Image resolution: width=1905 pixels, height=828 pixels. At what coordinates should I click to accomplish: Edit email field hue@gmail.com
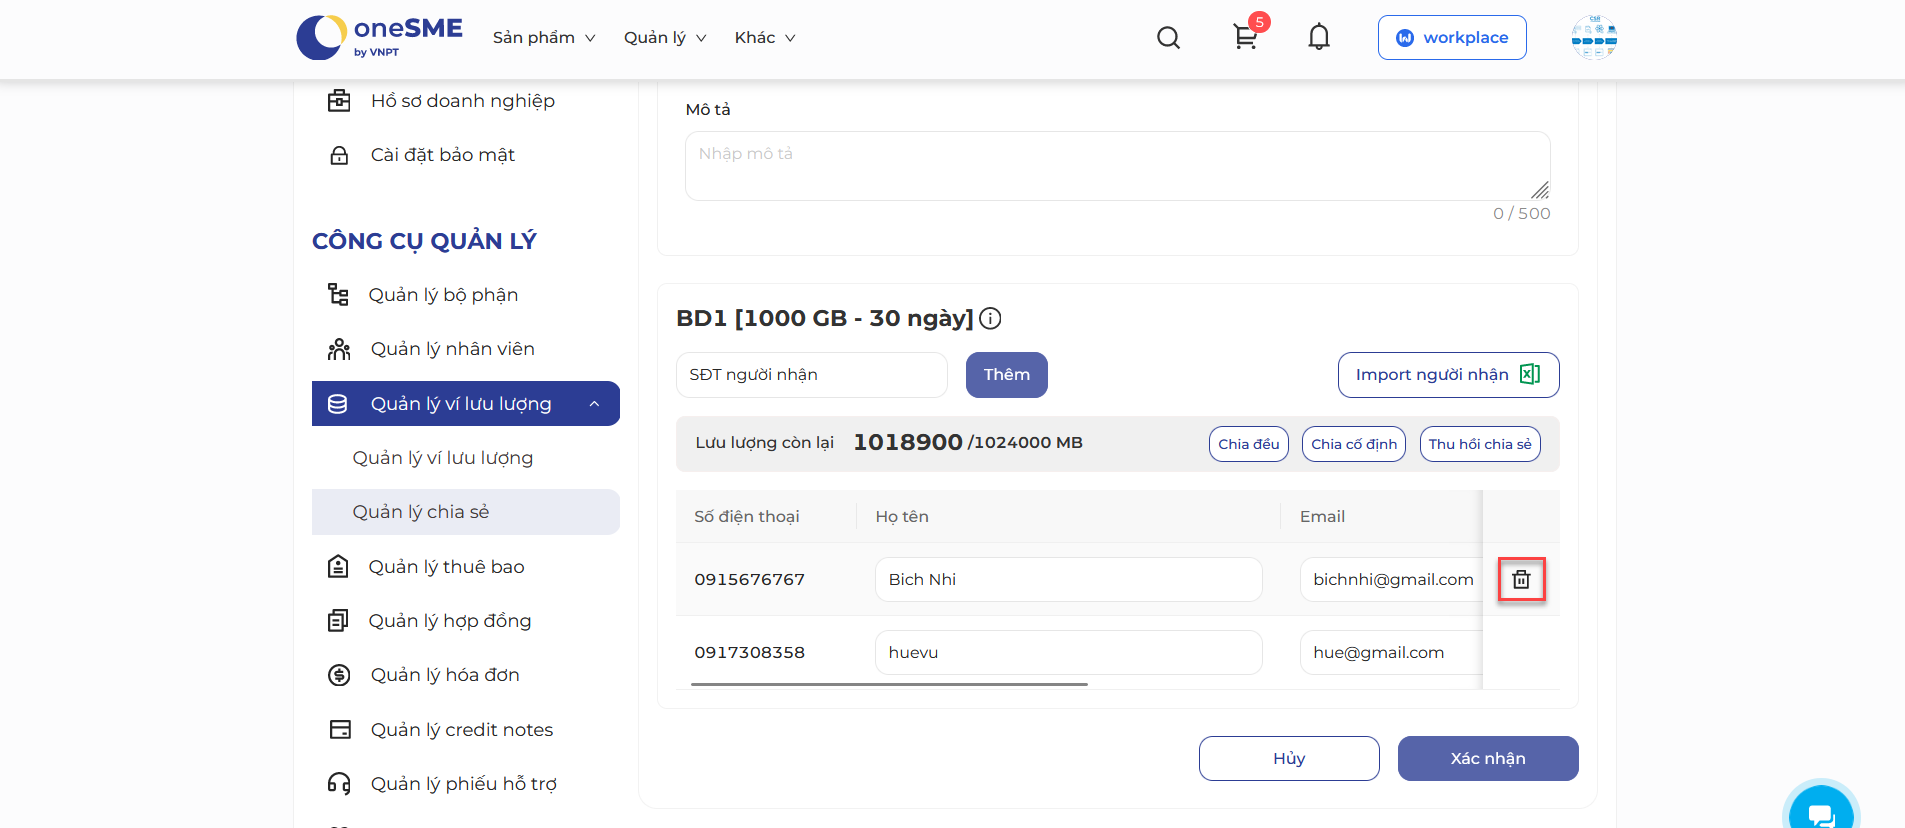pos(1391,653)
